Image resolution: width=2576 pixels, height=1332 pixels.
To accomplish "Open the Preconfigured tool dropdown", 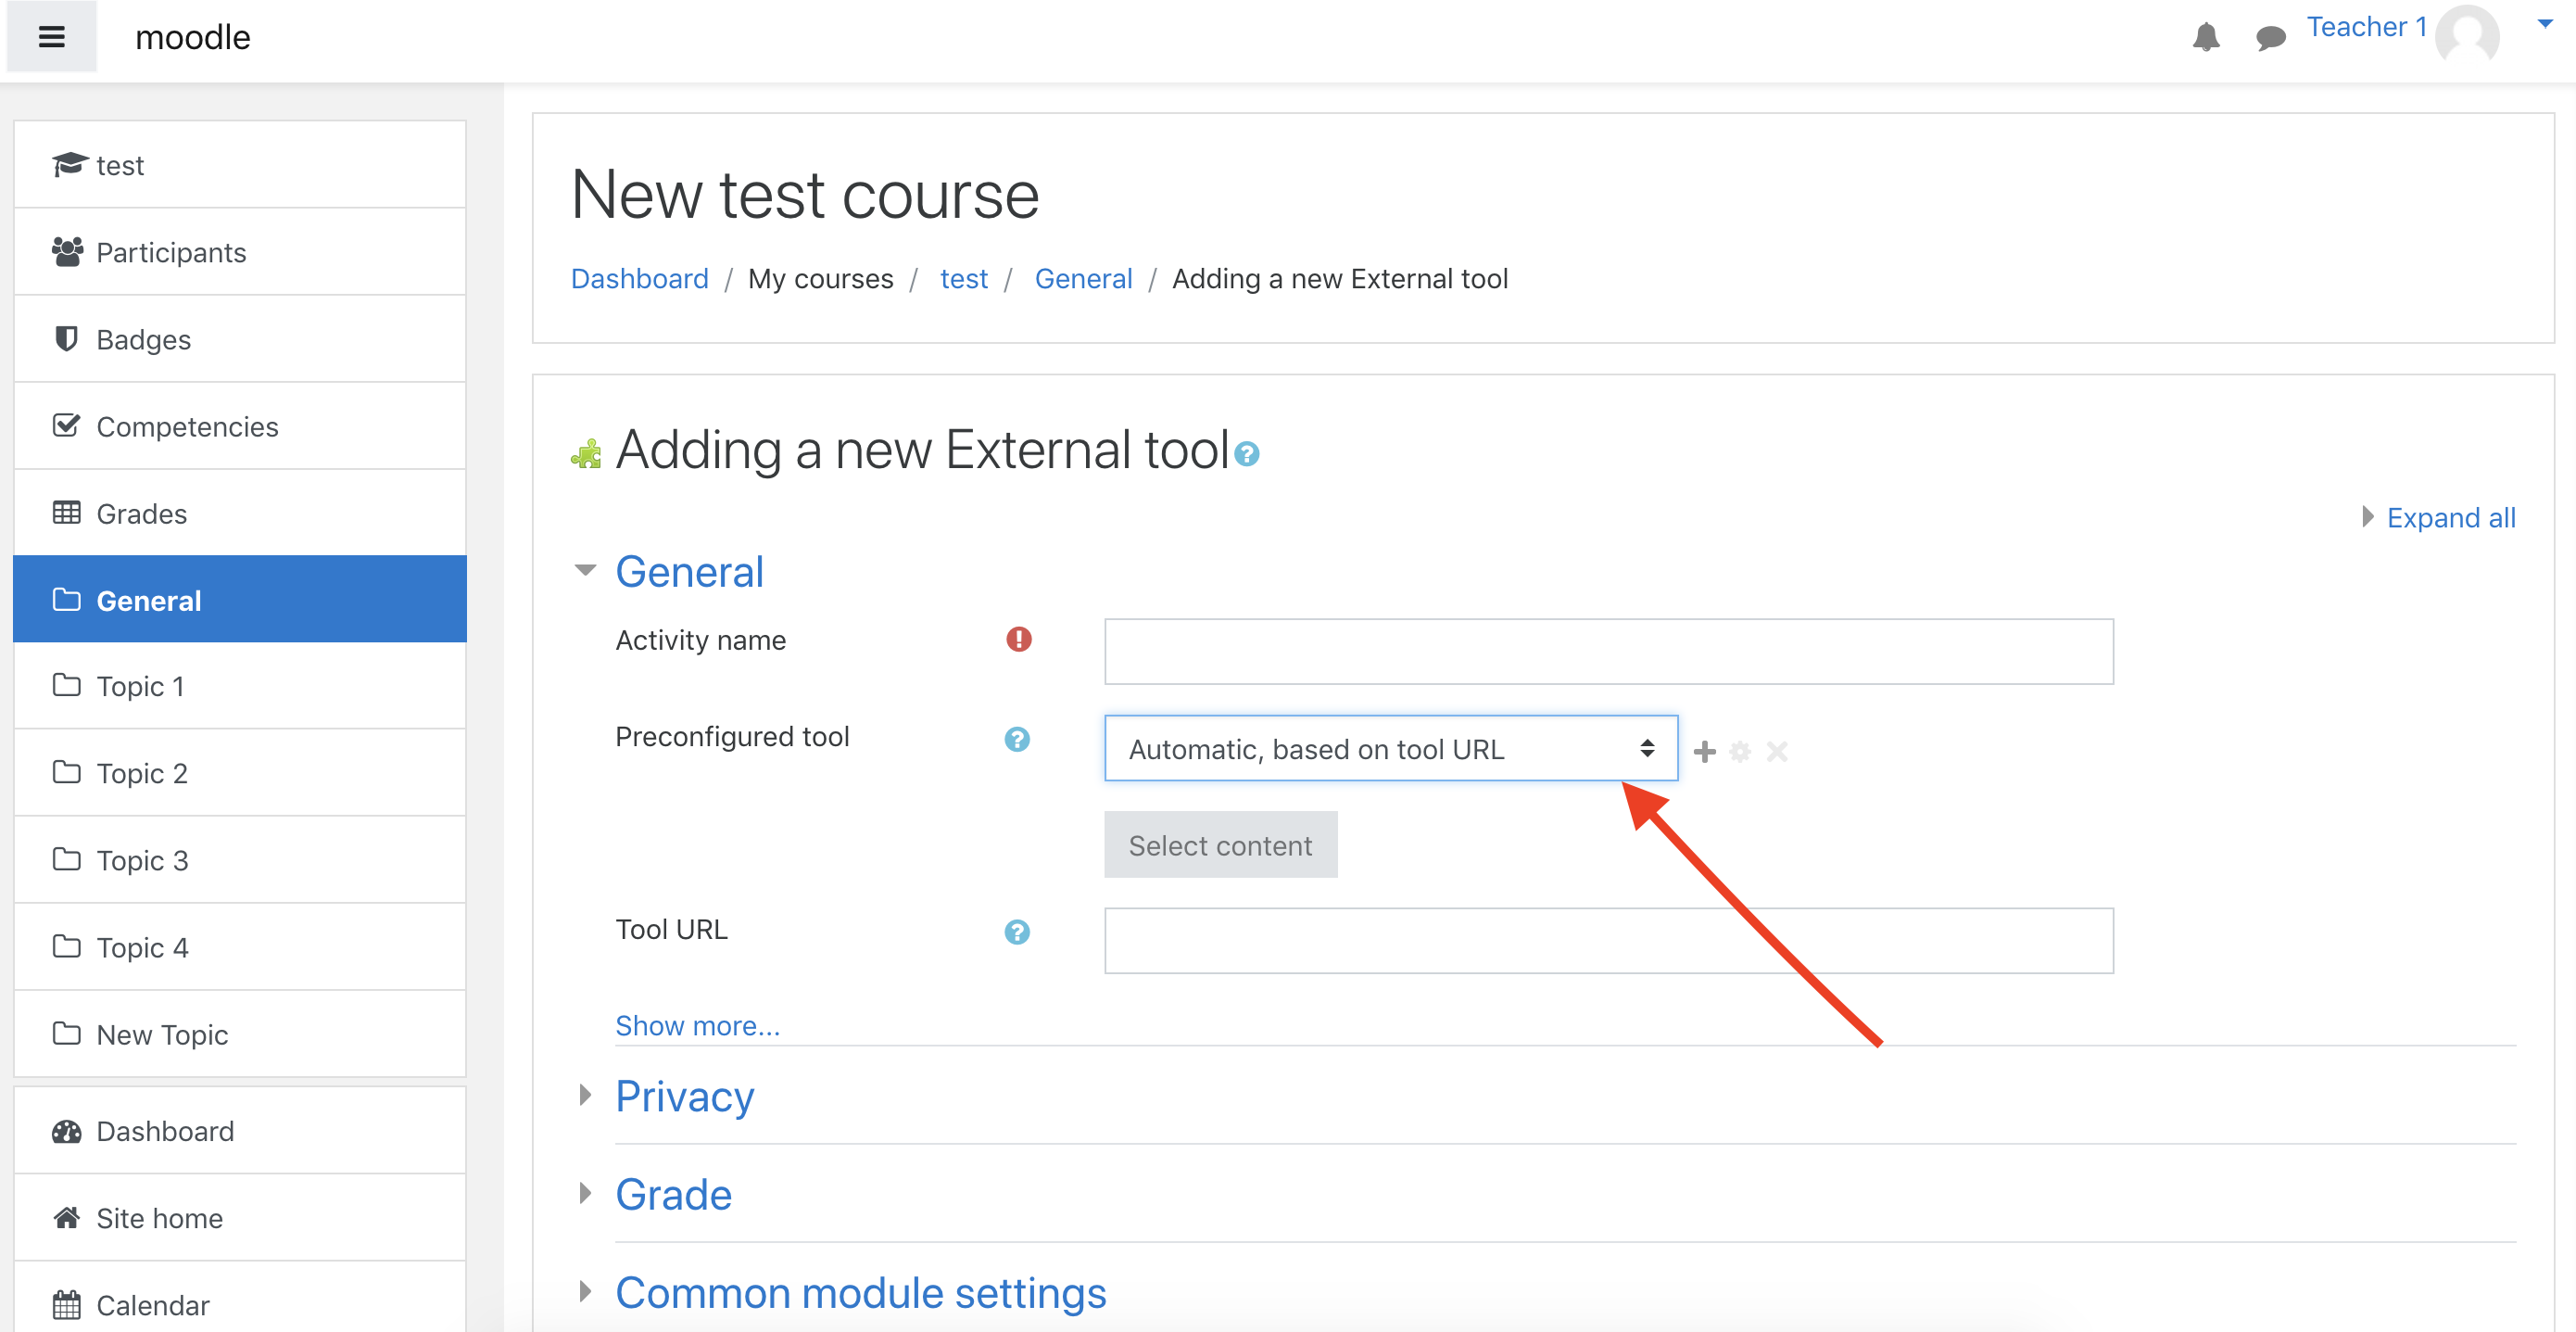I will click(1390, 748).
